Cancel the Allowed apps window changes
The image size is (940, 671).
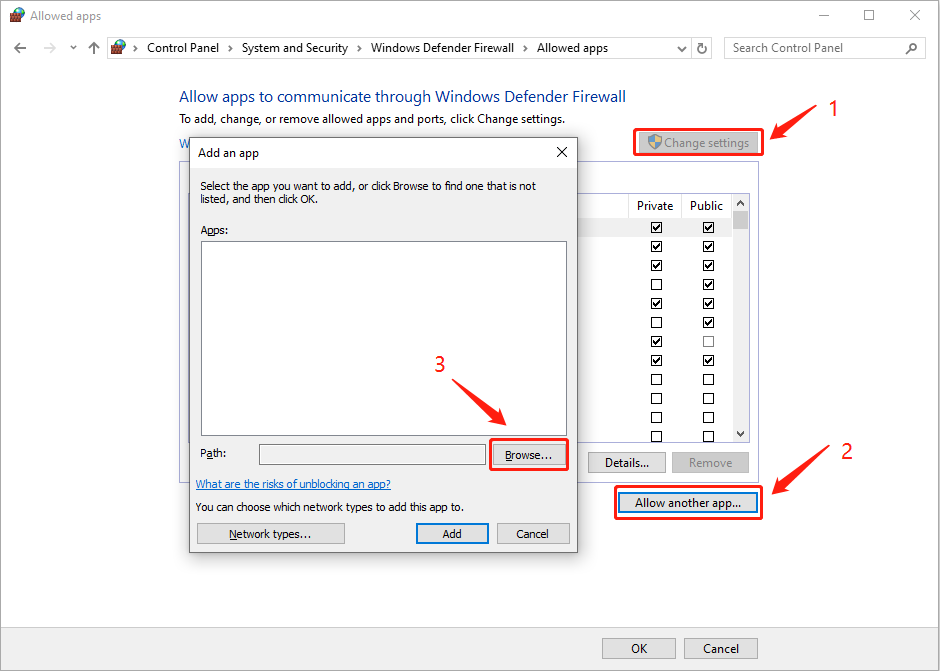coord(721,648)
